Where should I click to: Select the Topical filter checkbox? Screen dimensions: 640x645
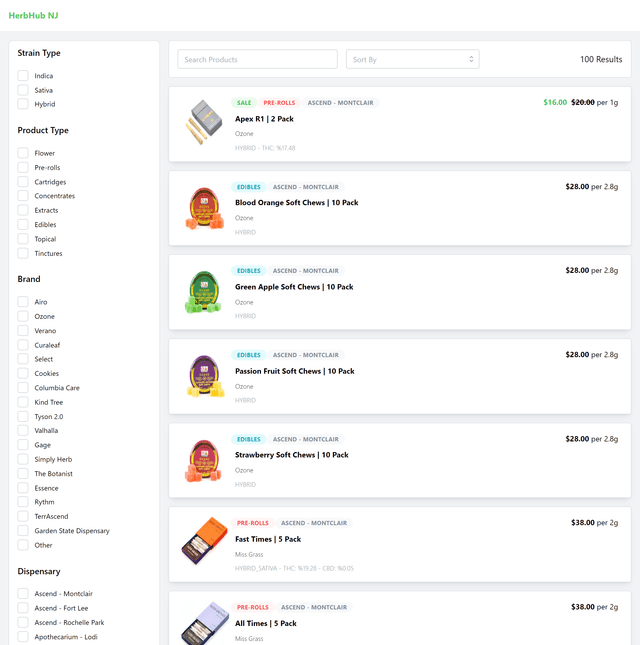pyautogui.click(x=23, y=239)
